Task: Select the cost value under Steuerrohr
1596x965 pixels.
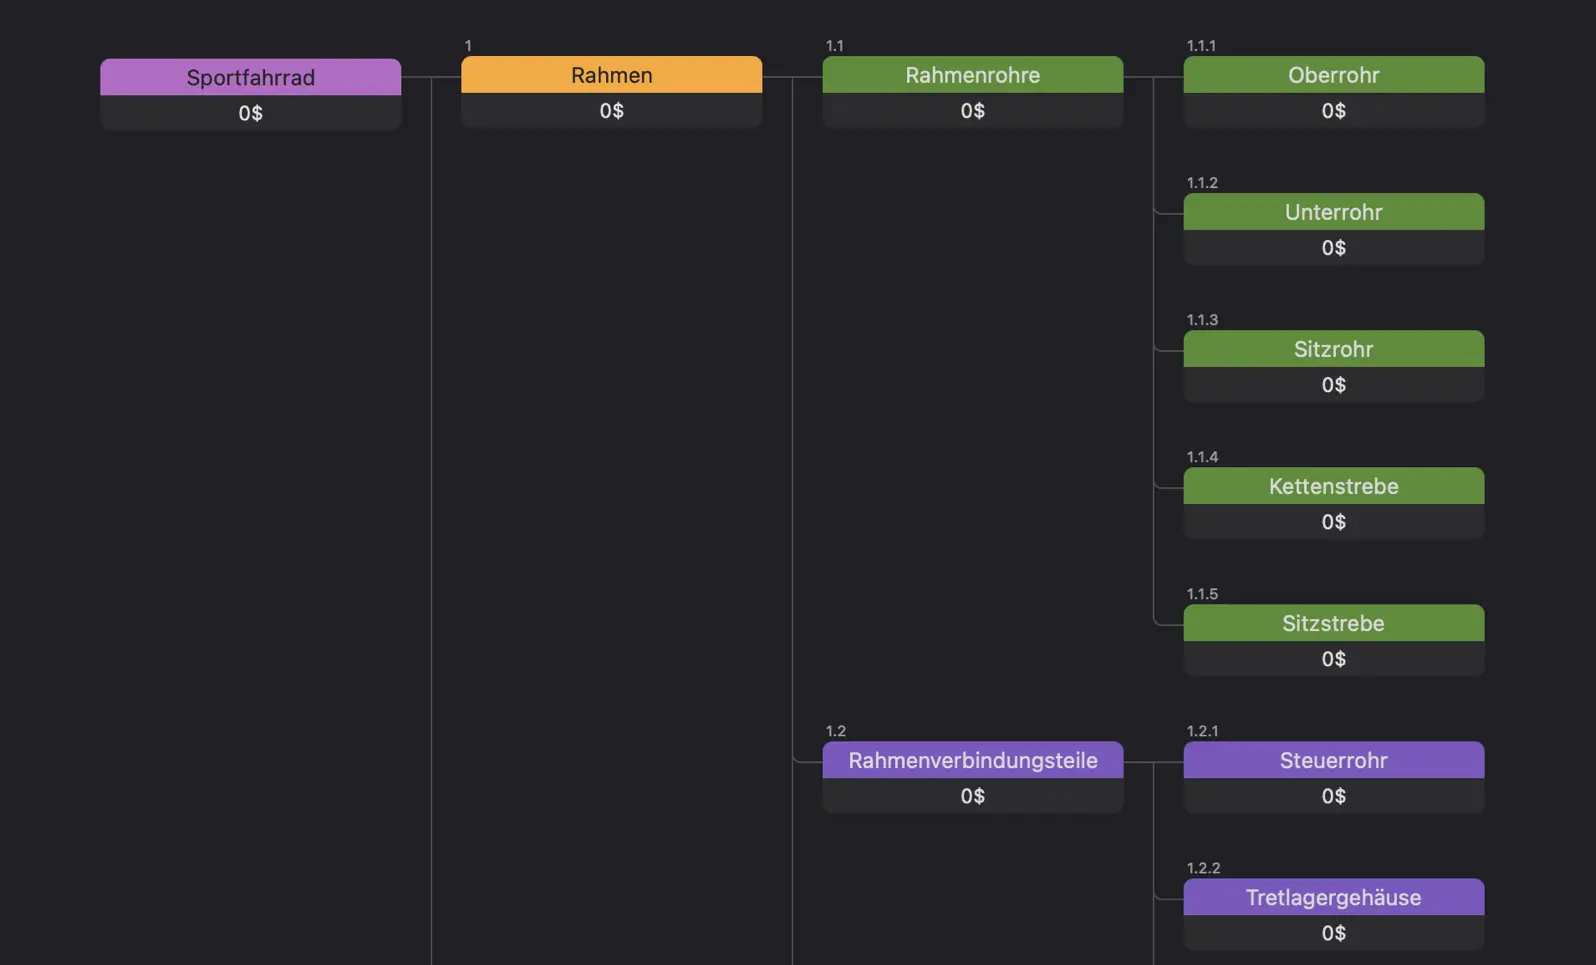Action: pyautogui.click(x=1333, y=796)
